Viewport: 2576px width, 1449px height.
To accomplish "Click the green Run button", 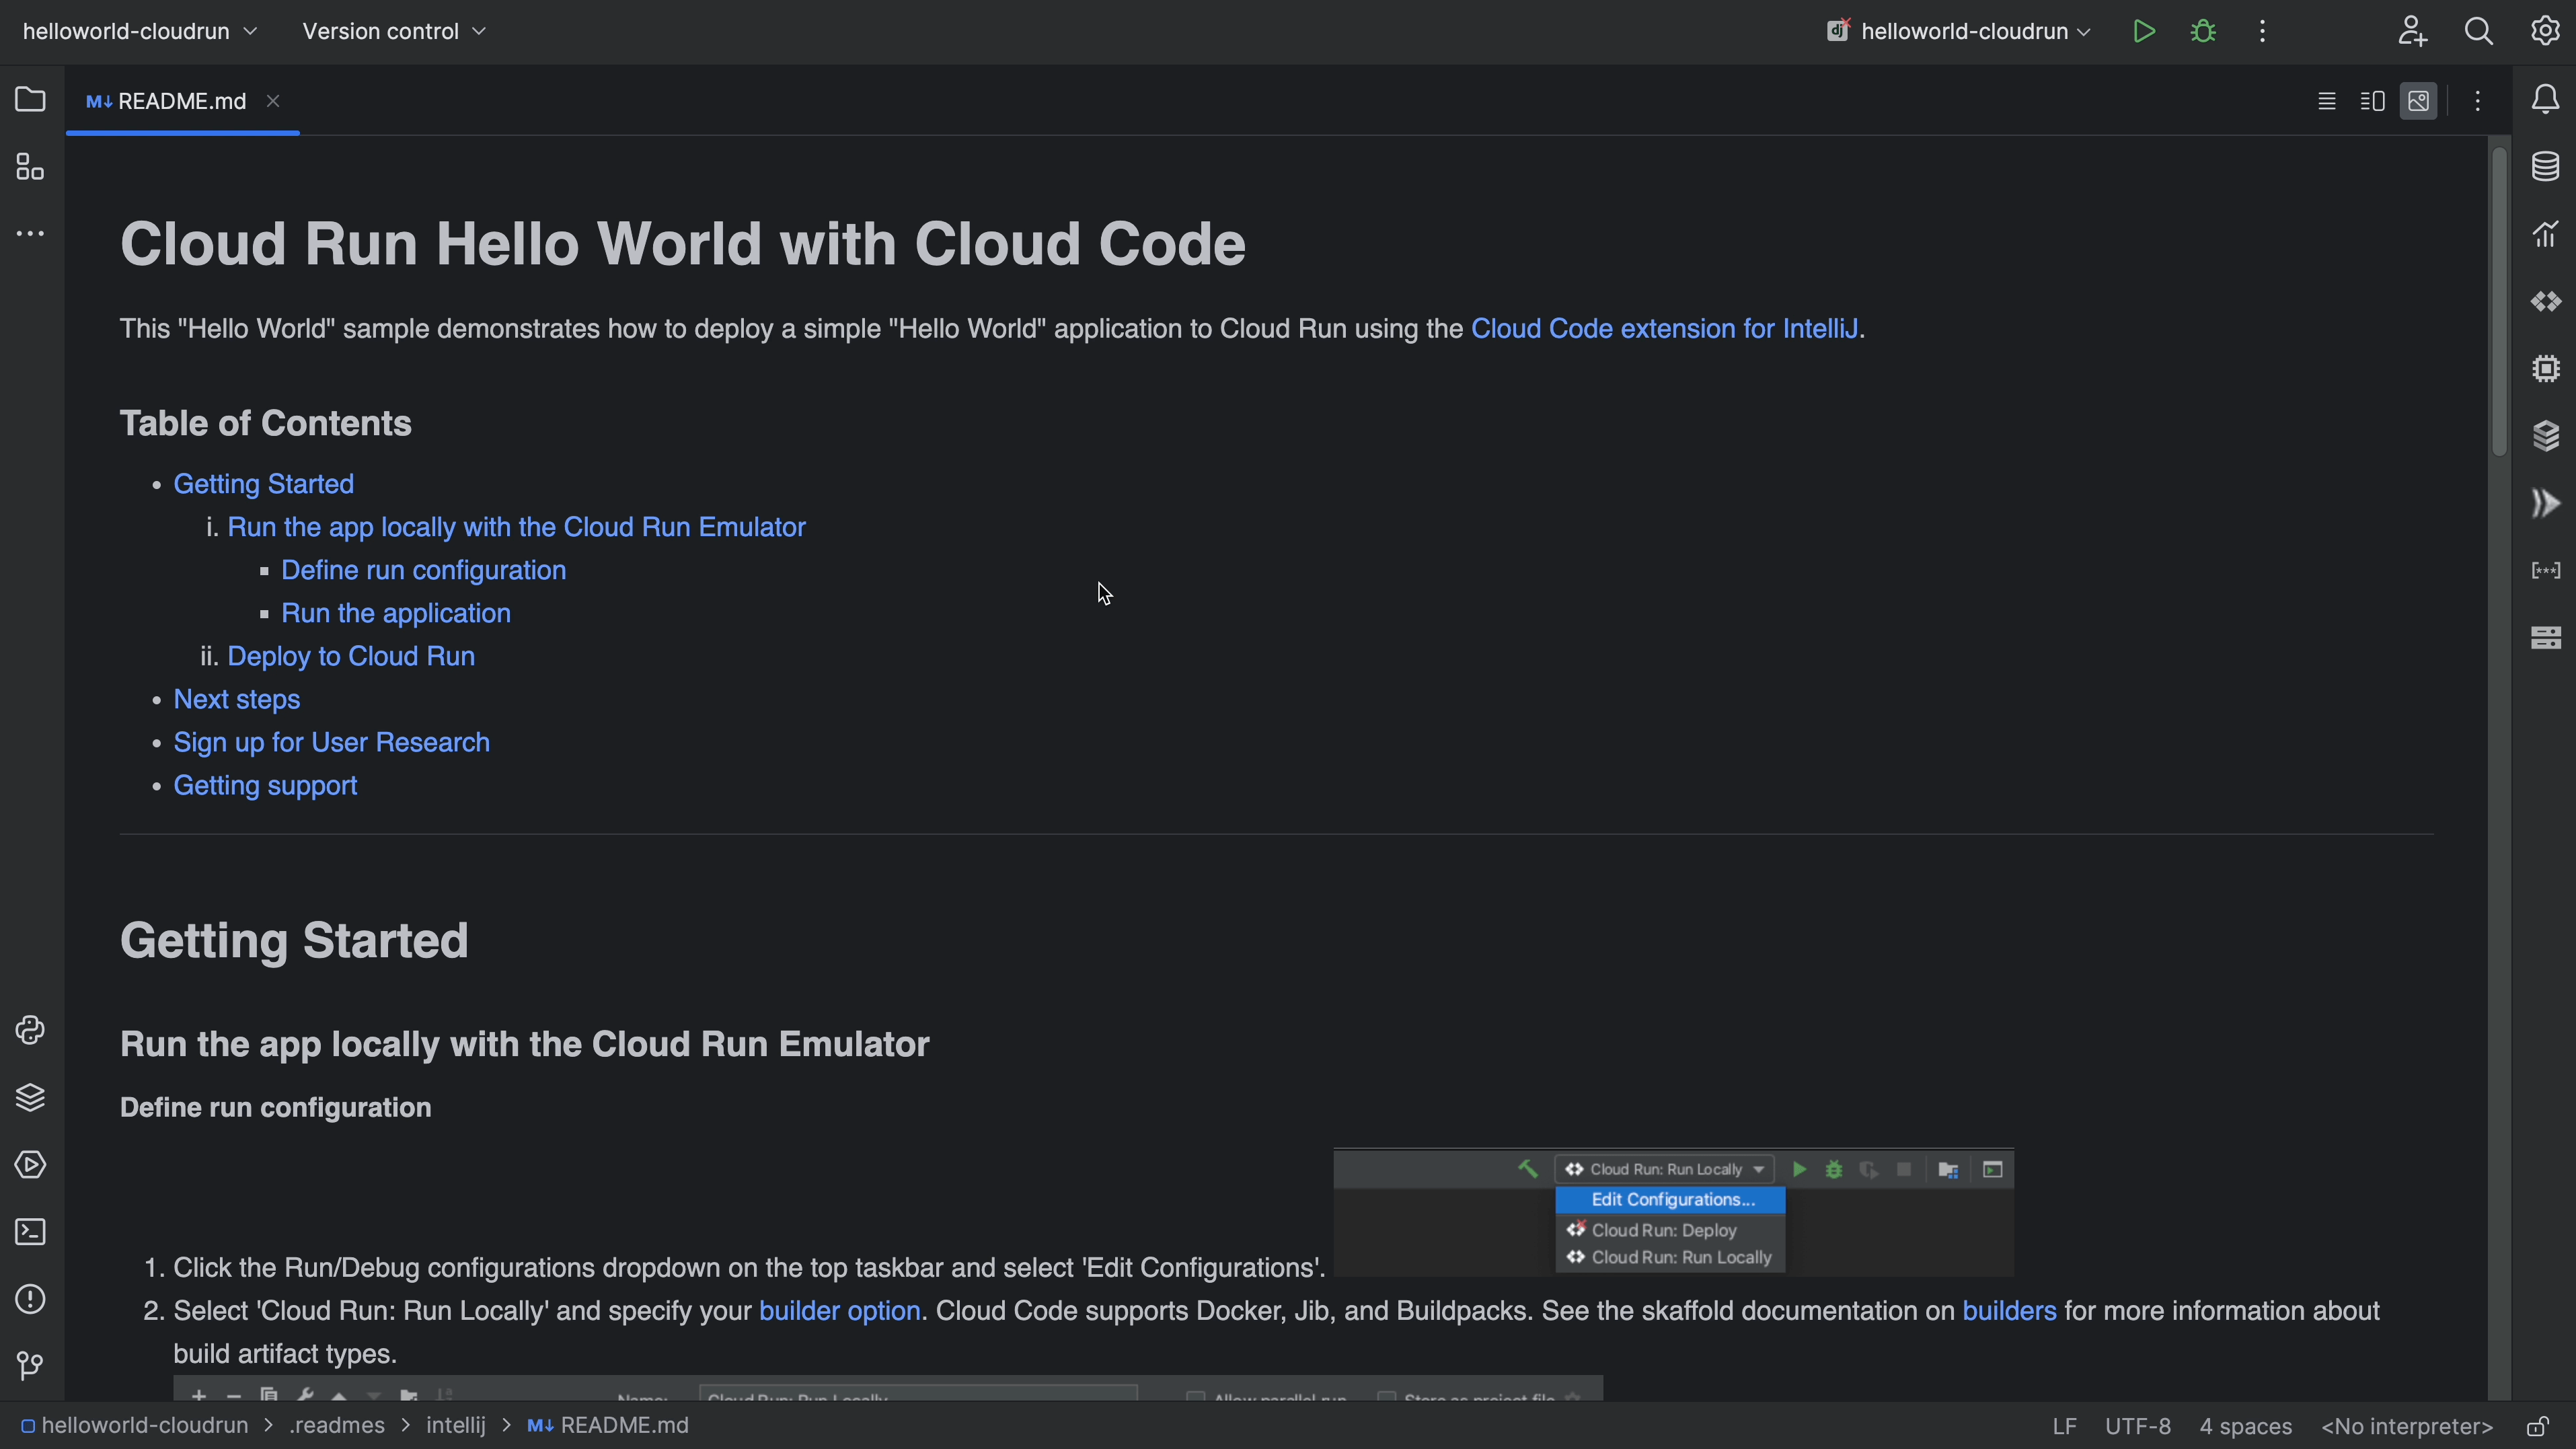I will [2143, 31].
